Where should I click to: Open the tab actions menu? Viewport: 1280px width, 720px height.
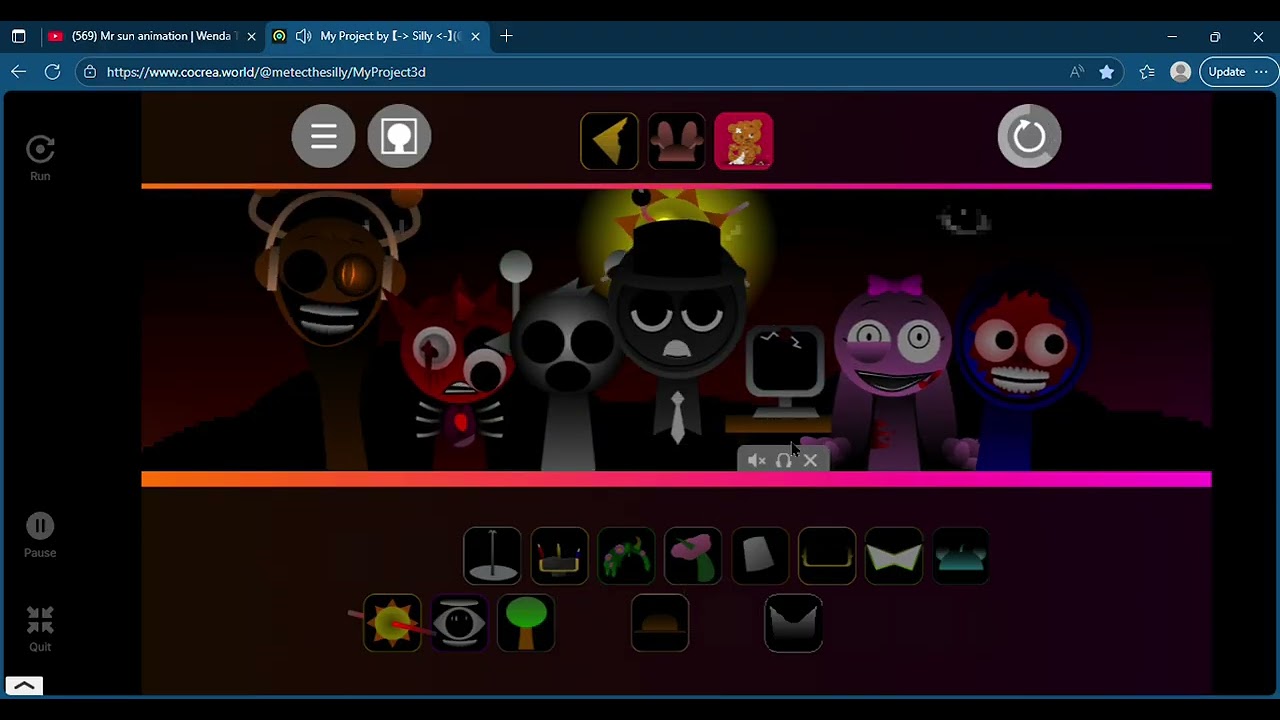click(x=18, y=36)
